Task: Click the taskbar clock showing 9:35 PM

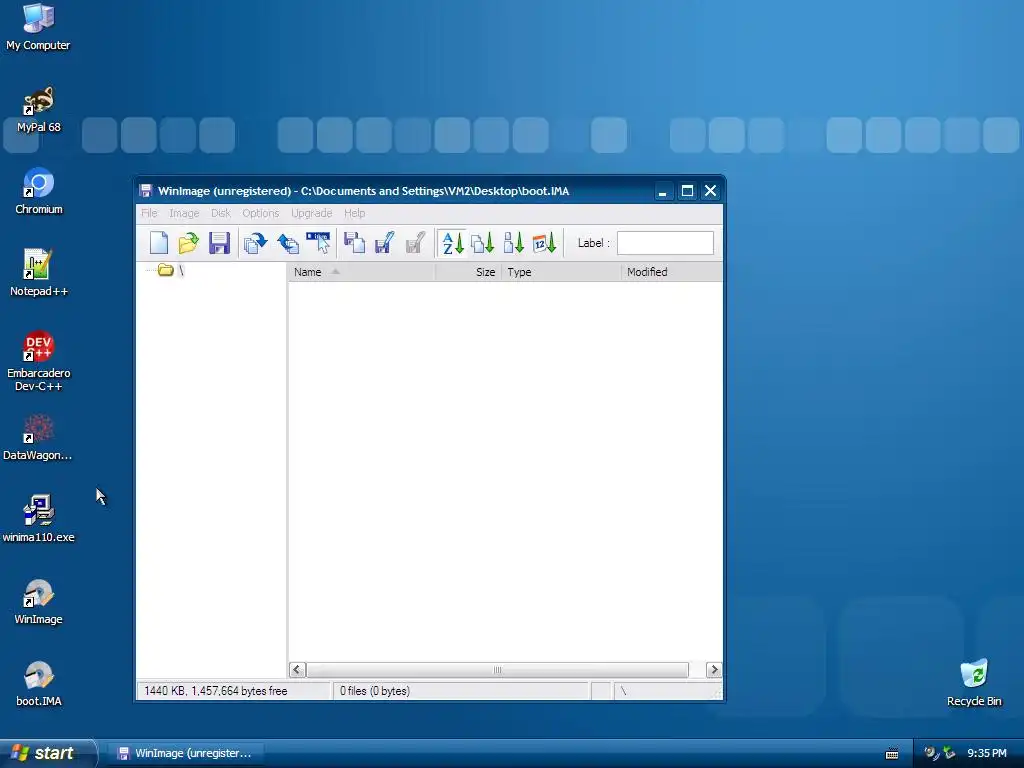Action: click(987, 753)
